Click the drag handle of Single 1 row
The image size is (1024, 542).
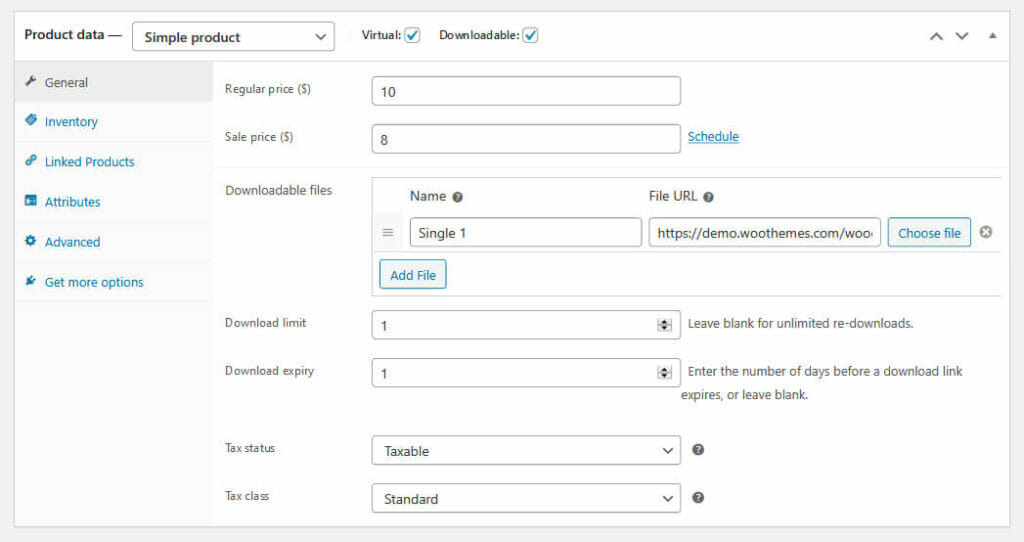point(388,232)
